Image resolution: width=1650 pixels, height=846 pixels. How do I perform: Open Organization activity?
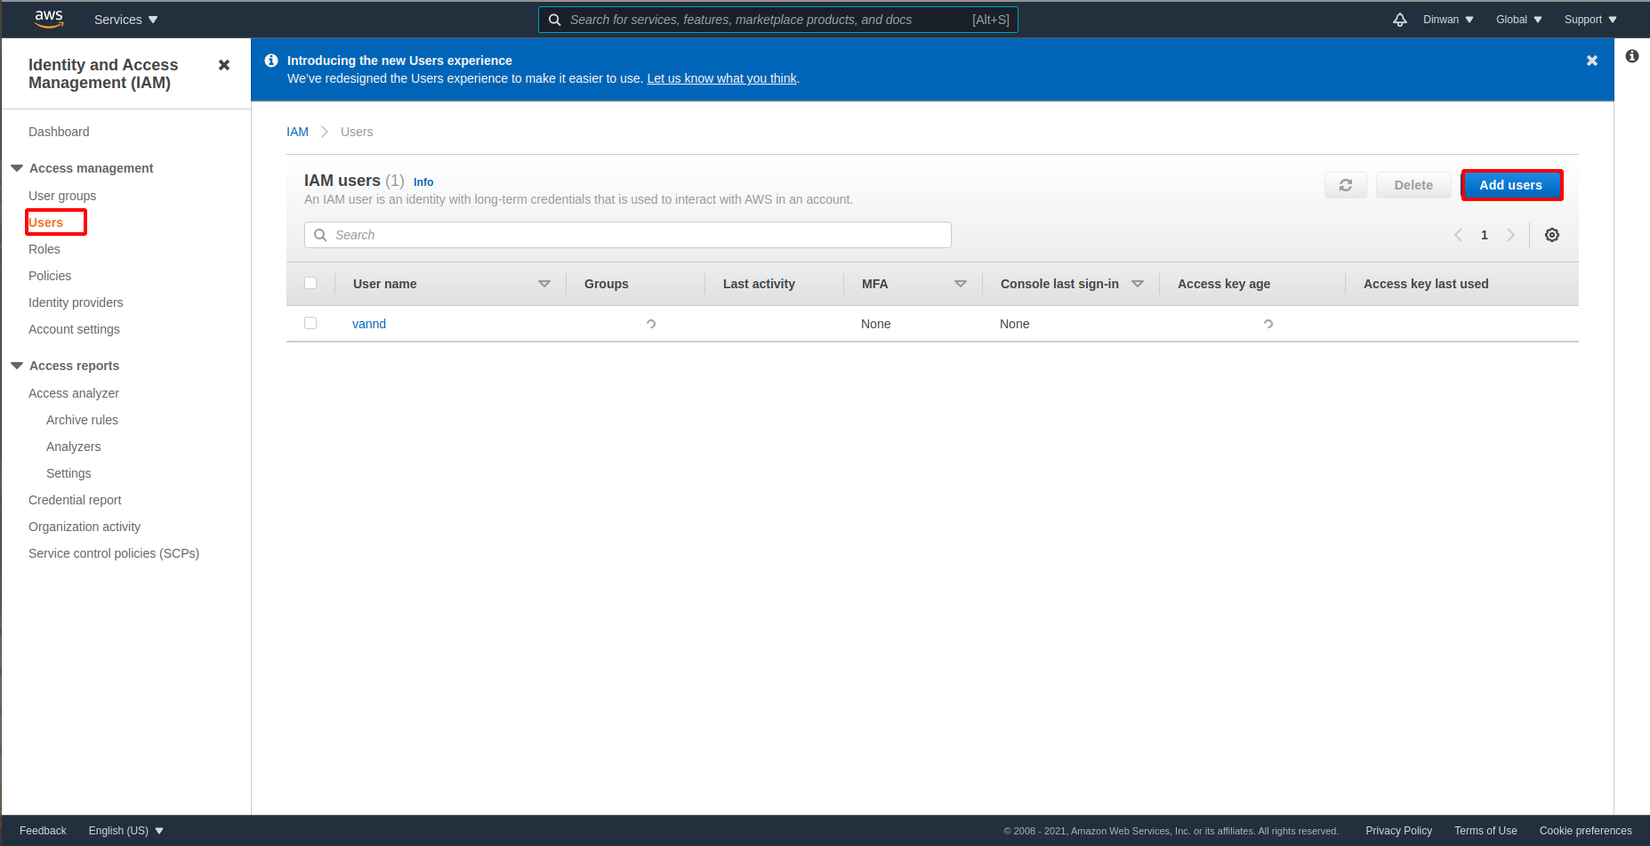(x=84, y=527)
